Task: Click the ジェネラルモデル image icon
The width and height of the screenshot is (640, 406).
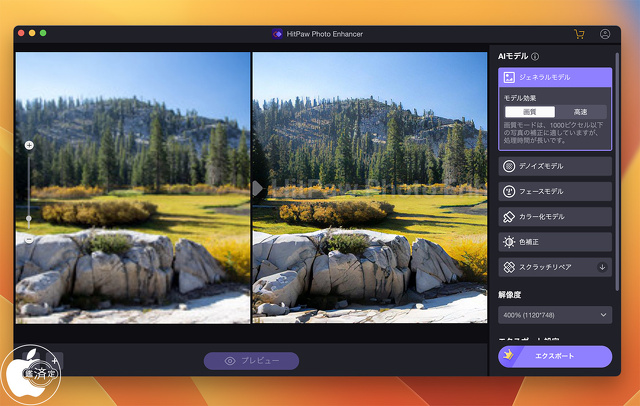Action: 509,77
